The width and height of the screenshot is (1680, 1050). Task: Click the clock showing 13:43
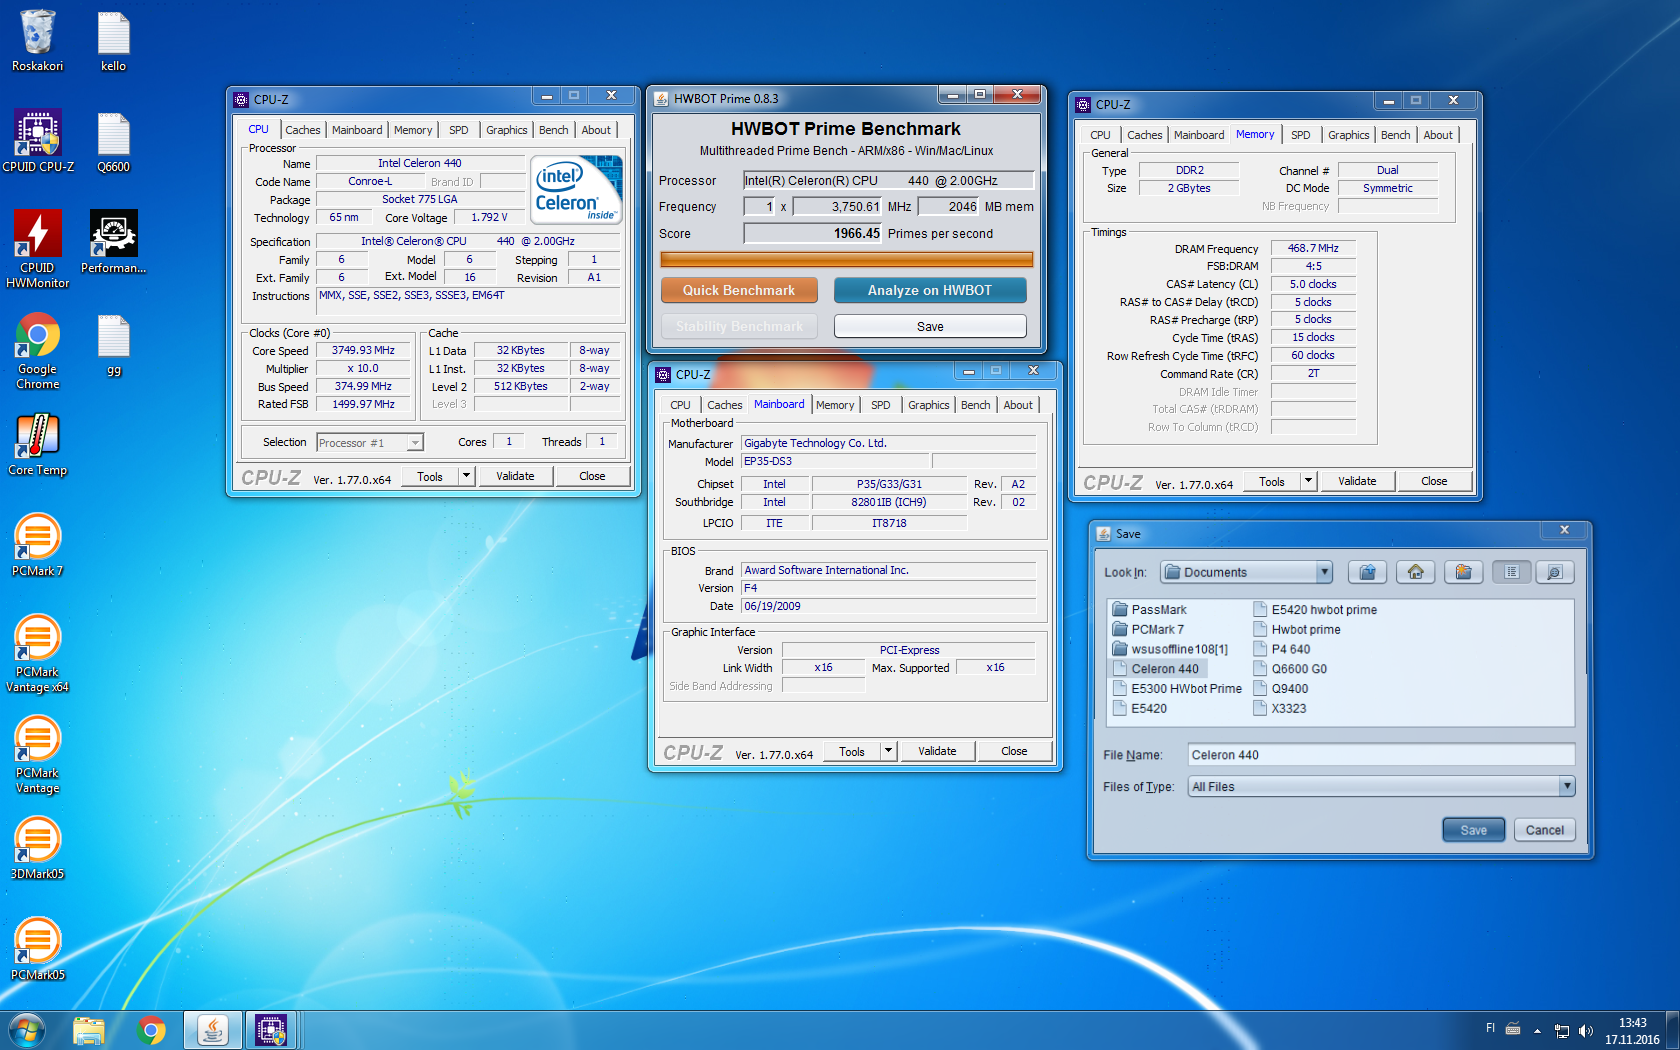[1632, 1023]
